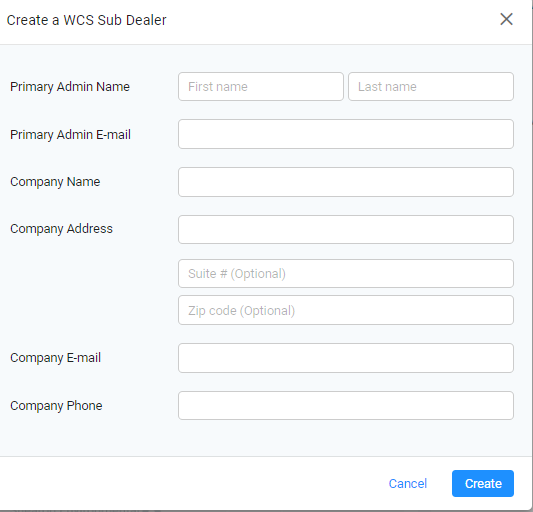The height and width of the screenshot is (512, 533).
Task: Click the Company Phone input field
Action: [x=346, y=405]
